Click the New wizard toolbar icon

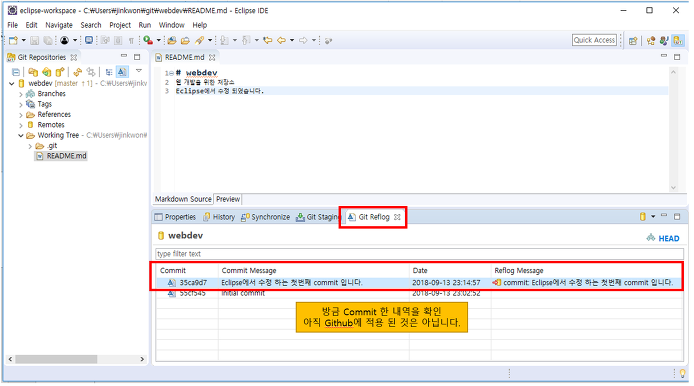pyautogui.click(x=13, y=40)
